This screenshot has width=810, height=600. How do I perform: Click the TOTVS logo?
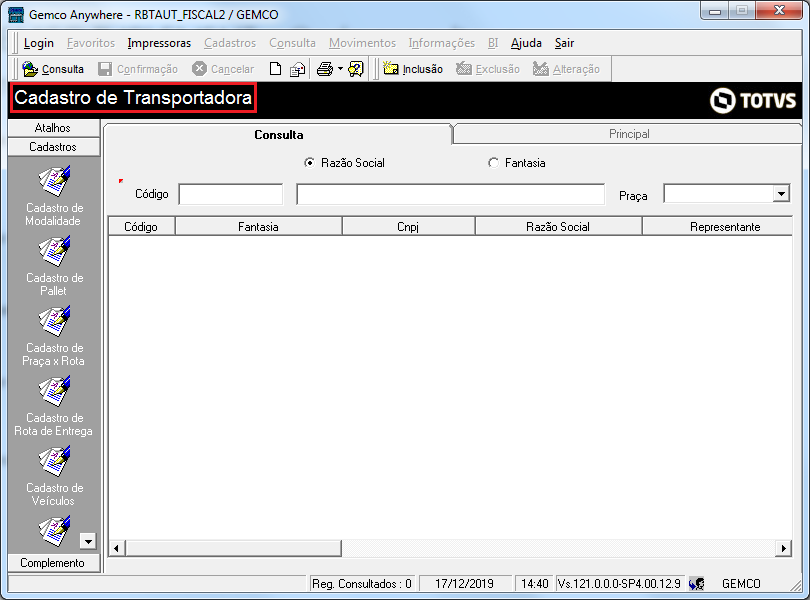[753, 100]
